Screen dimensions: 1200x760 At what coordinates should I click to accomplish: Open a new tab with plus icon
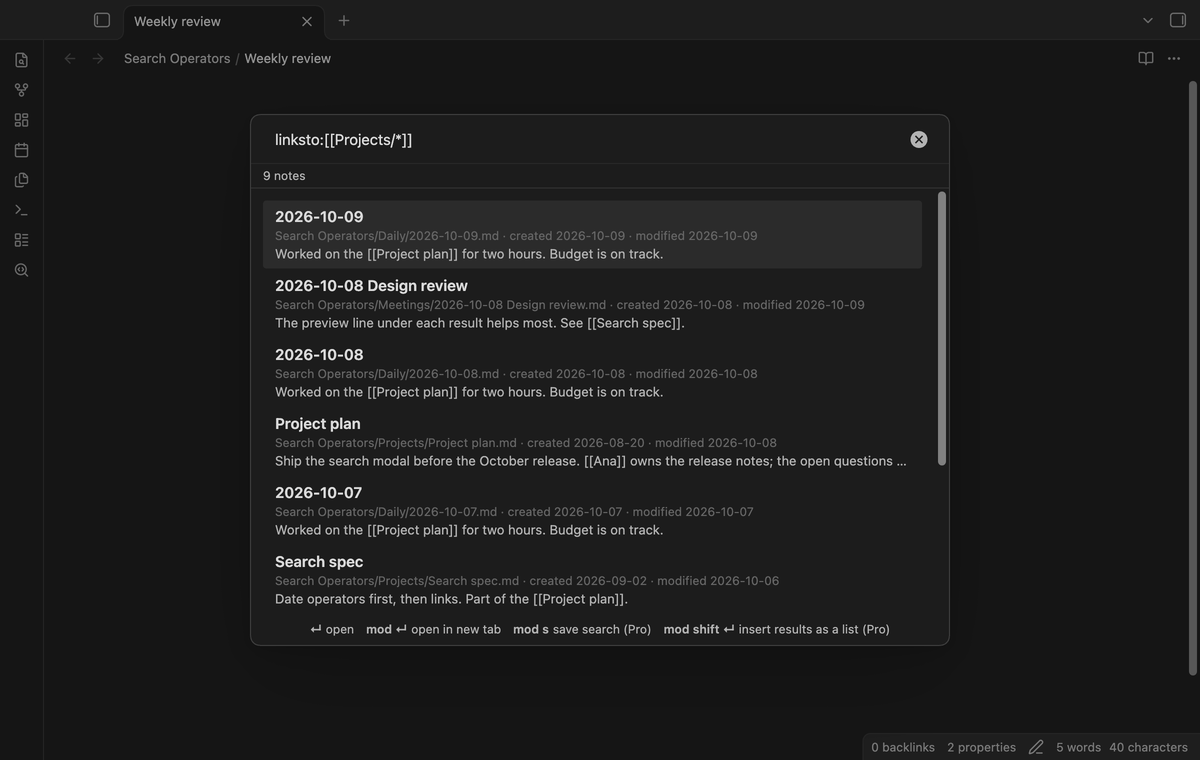(344, 20)
